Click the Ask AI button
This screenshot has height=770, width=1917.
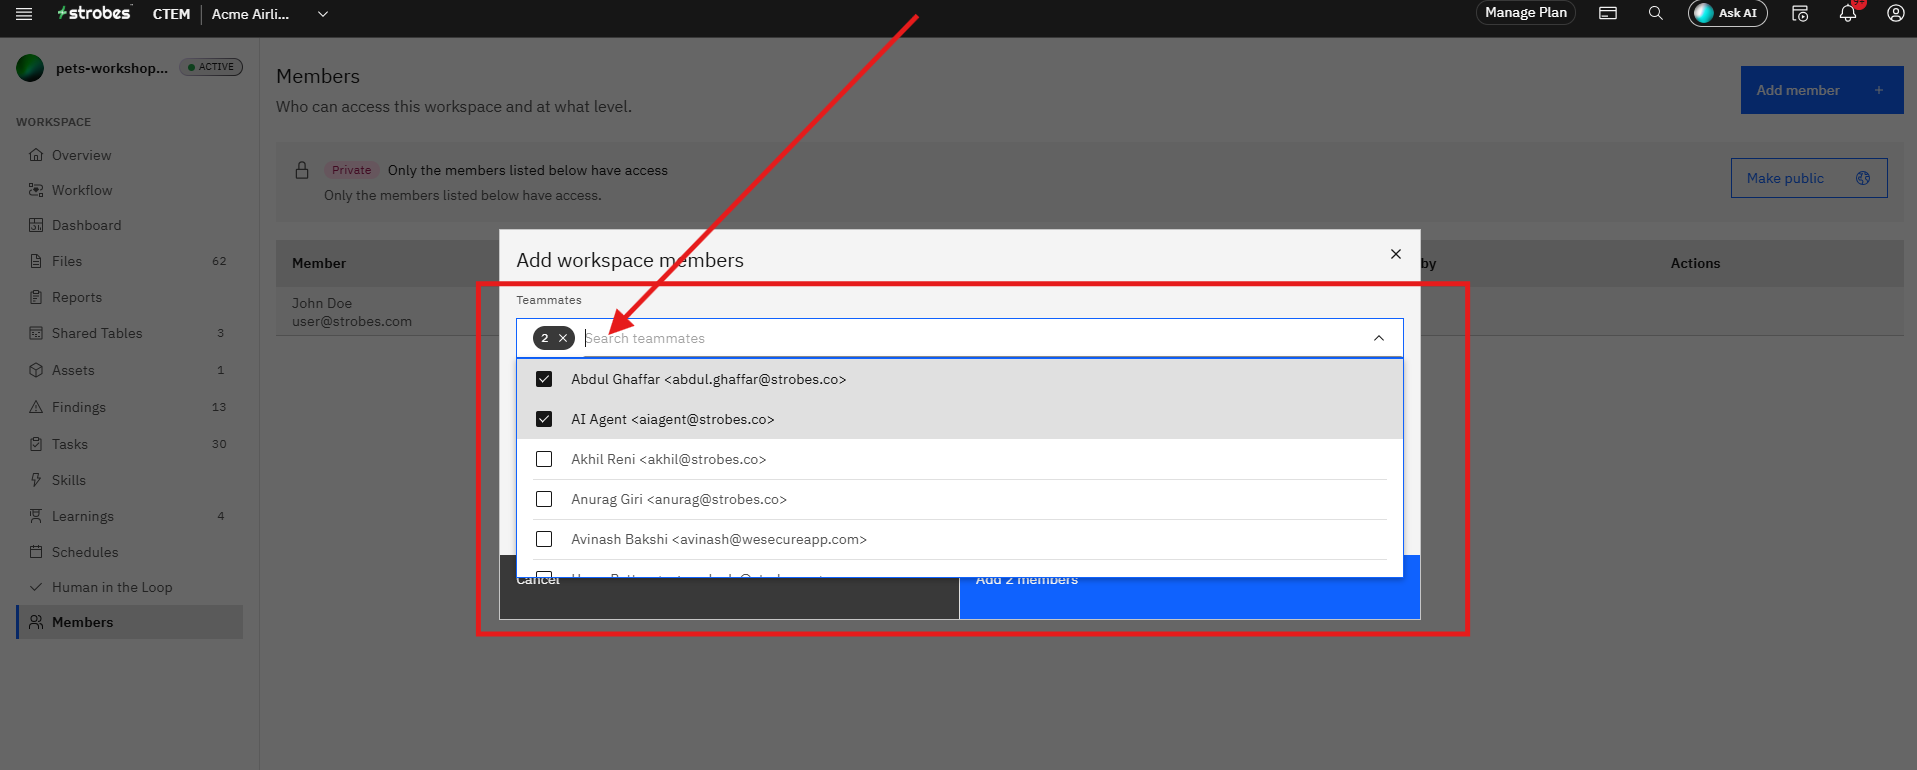[x=1728, y=13]
